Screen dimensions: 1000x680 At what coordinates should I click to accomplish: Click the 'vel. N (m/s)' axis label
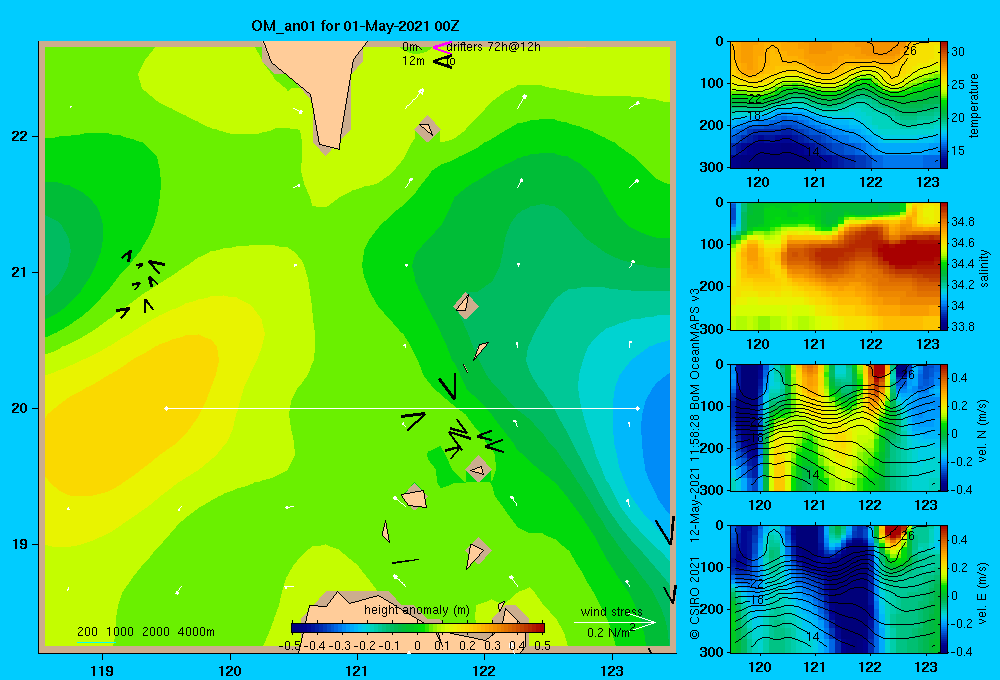click(x=983, y=430)
